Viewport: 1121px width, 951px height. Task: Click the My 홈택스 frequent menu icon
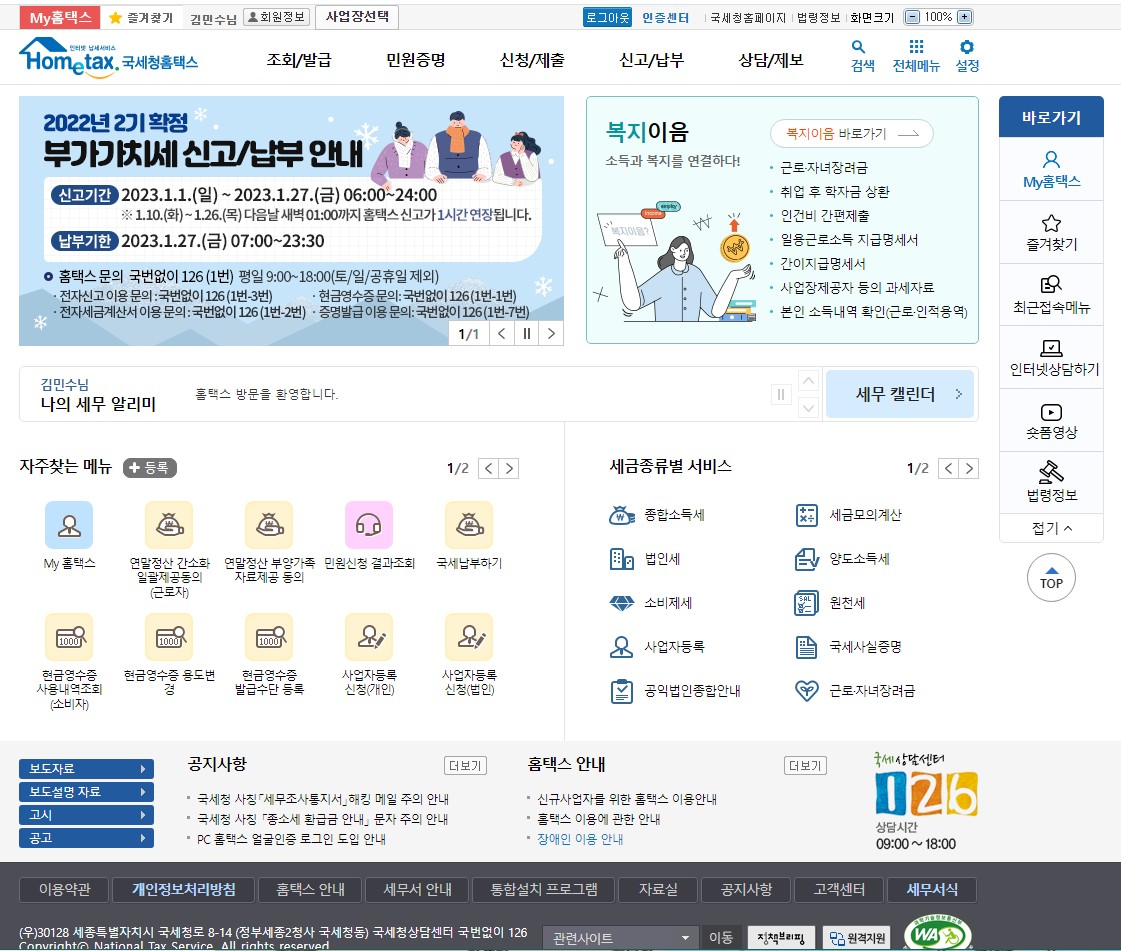[69, 526]
